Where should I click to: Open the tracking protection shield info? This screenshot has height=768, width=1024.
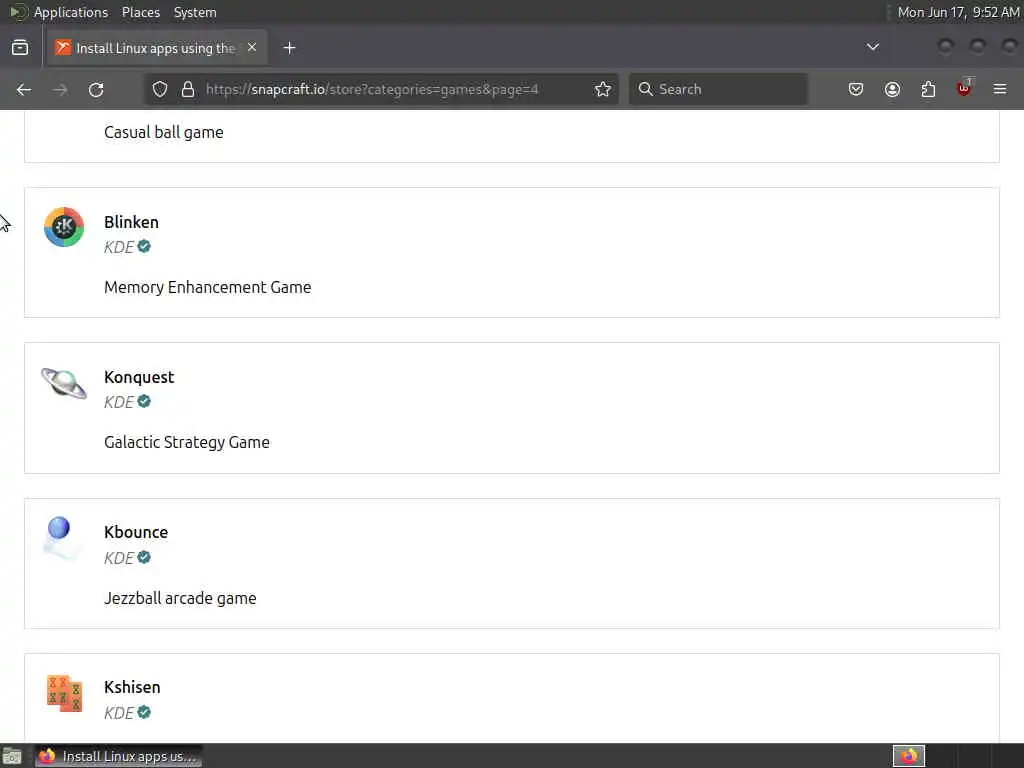160,89
